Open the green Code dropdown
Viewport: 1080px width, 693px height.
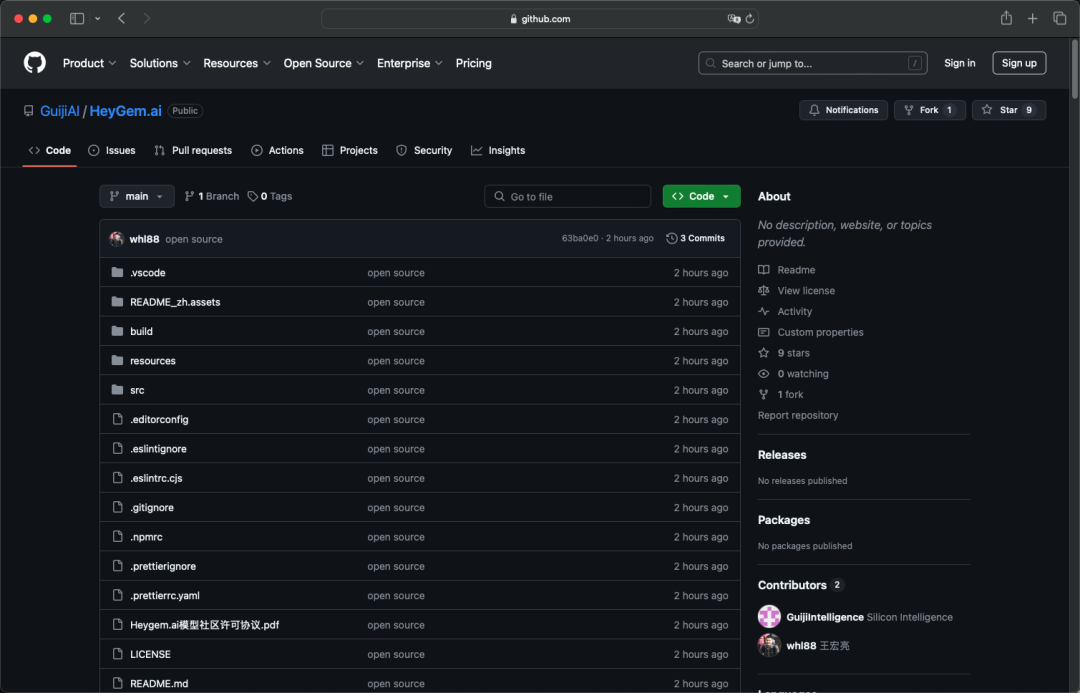701,196
